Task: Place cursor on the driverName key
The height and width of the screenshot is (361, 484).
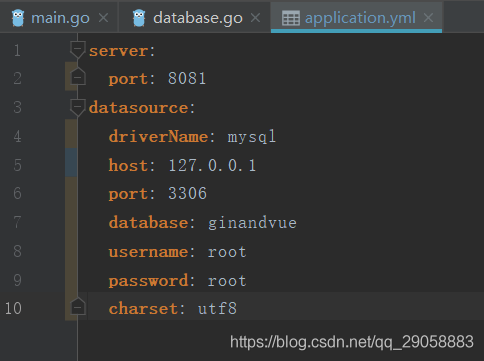Action: pyautogui.click(x=158, y=137)
